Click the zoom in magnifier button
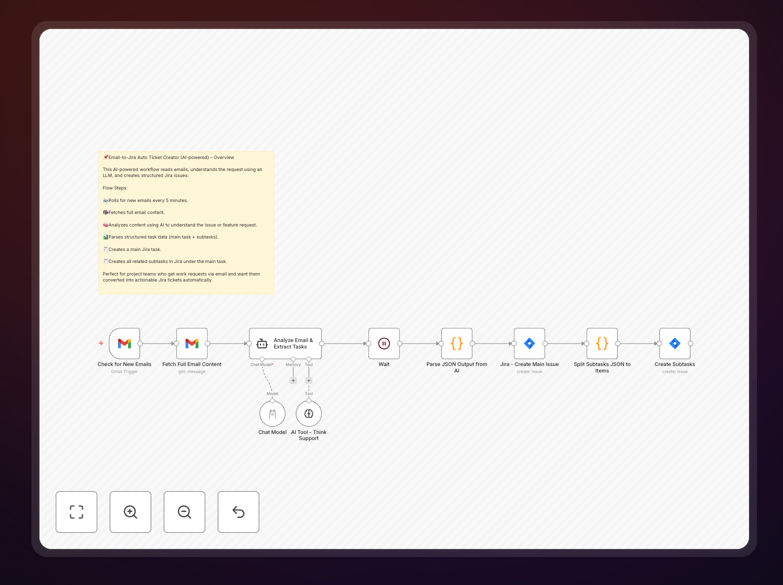 [130, 512]
